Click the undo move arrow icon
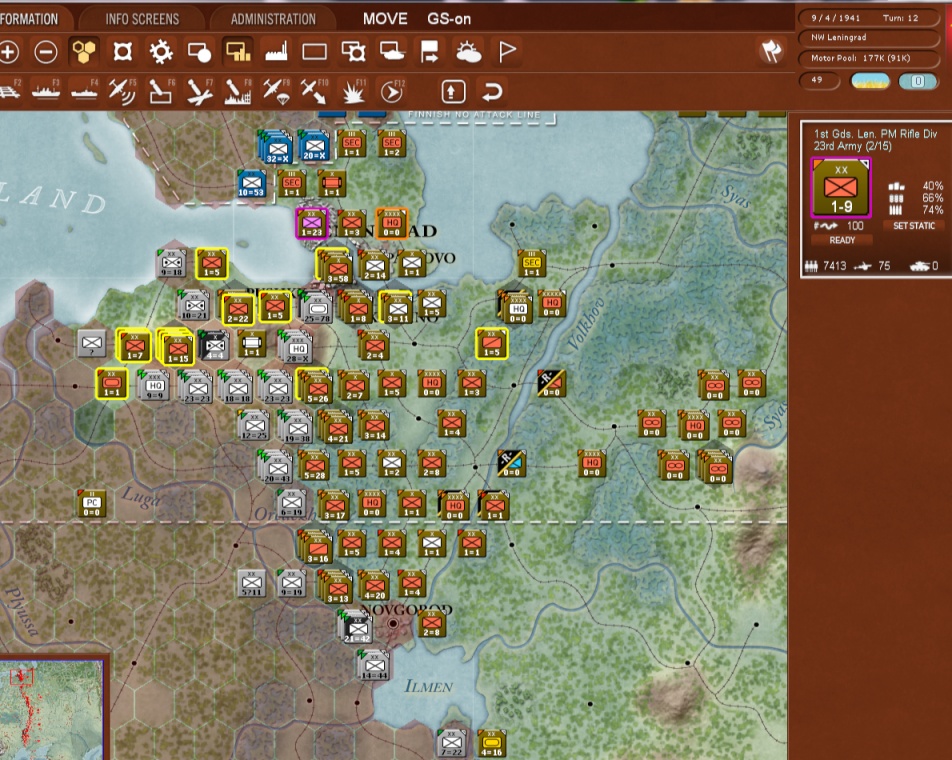Screen dimensions: 952x760 492,92
